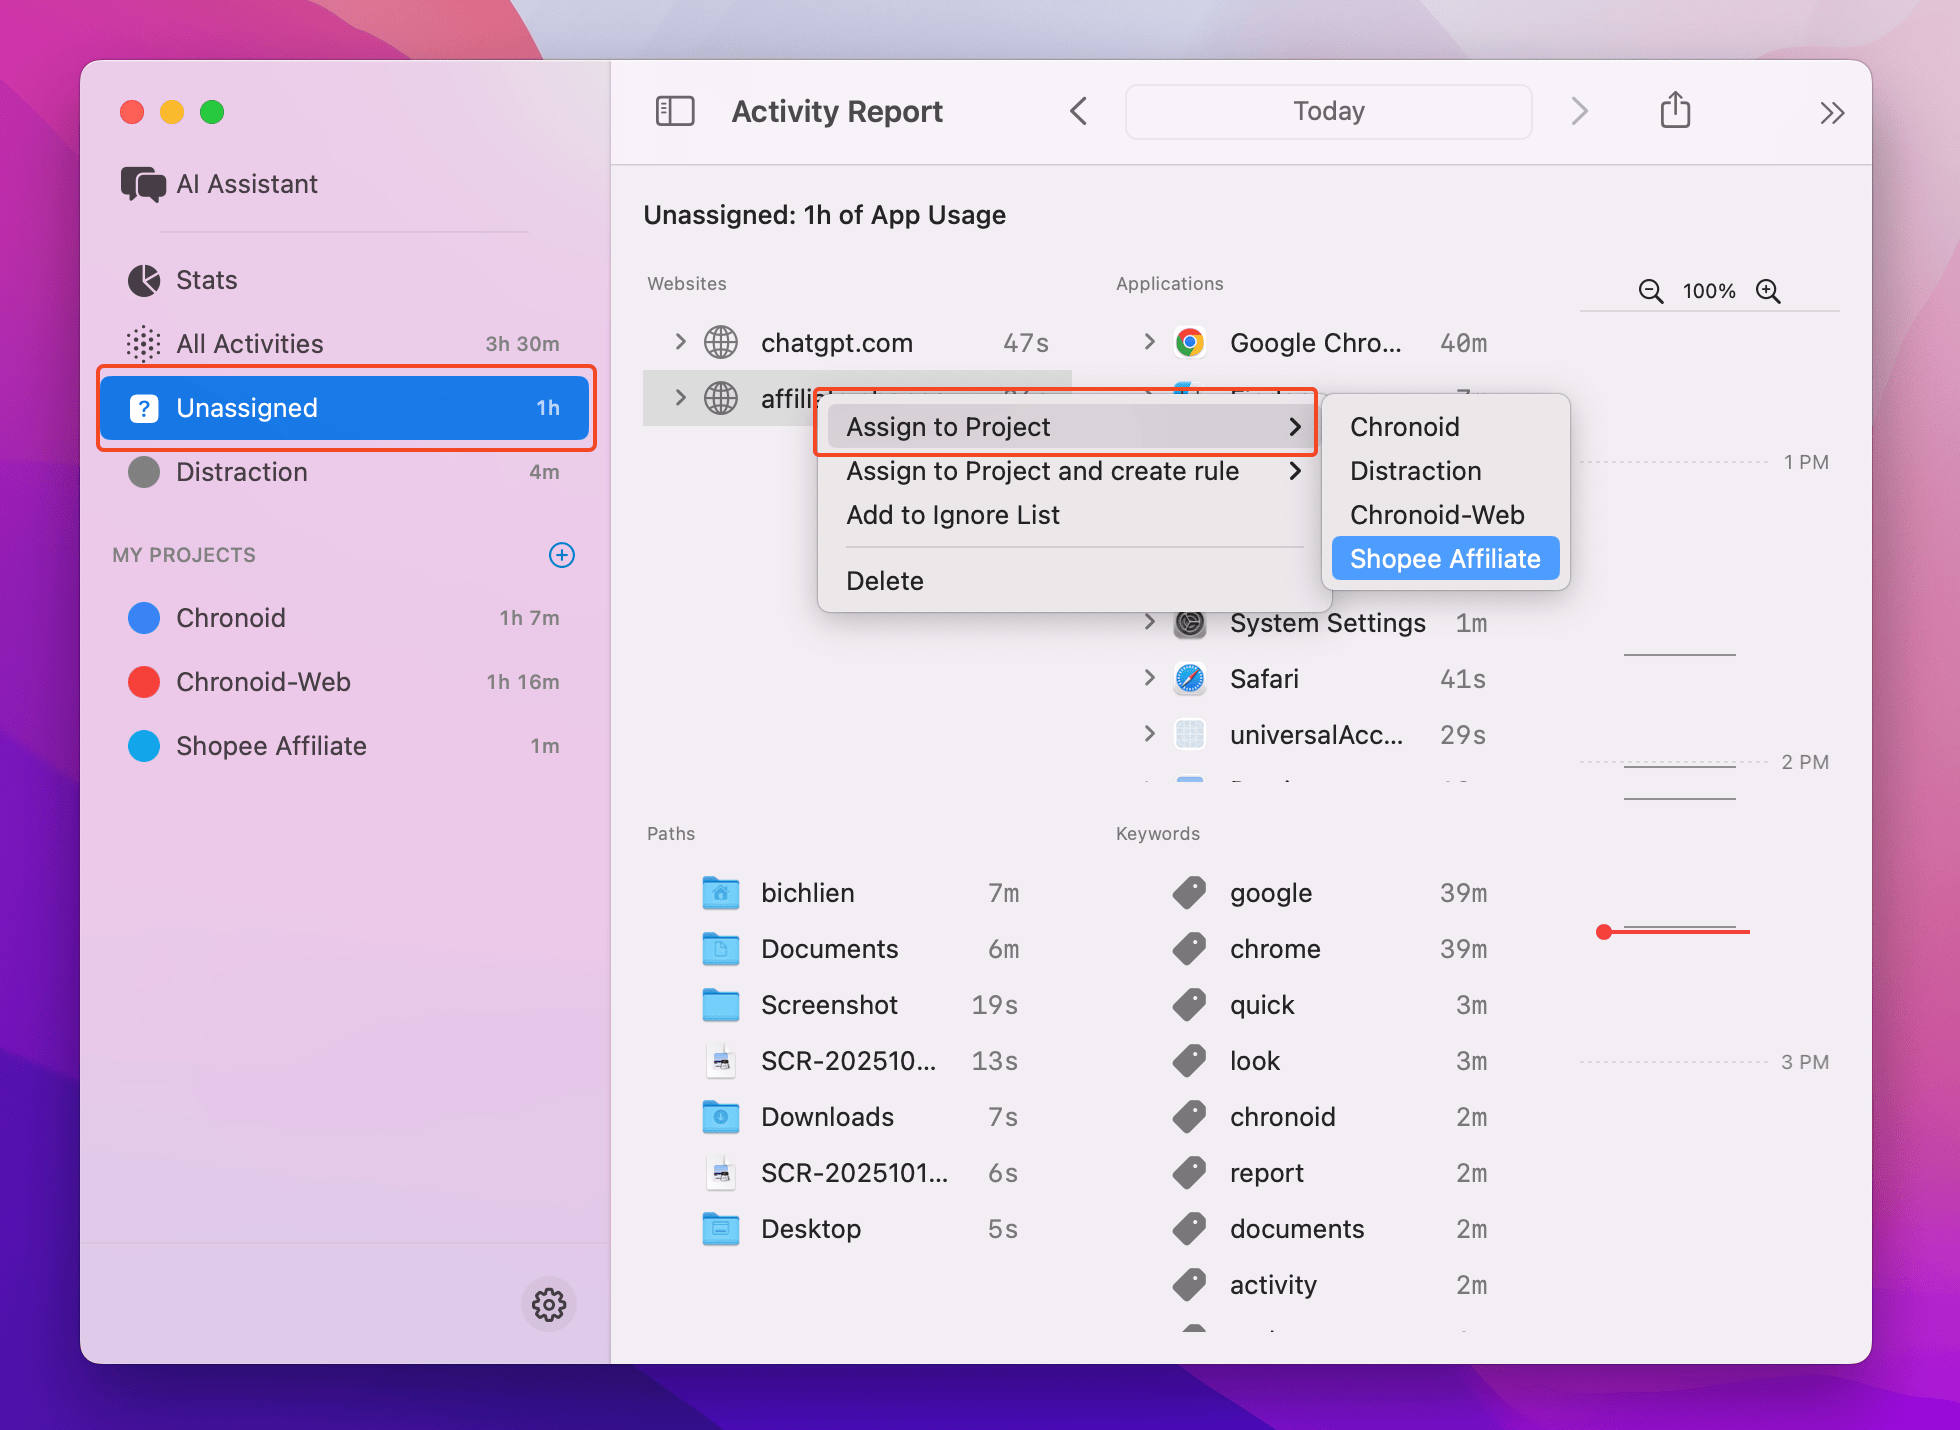This screenshot has height=1430, width=1960.
Task: Select the Distraction category in the sidebar
Action: pos(241,471)
